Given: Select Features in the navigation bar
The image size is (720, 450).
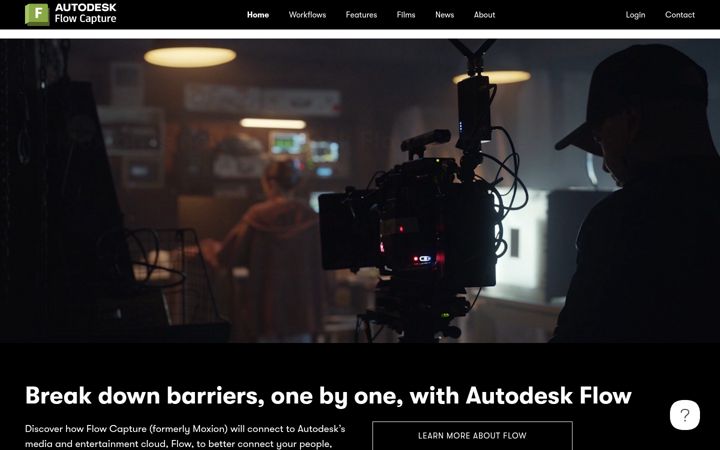Looking at the screenshot, I should (361, 15).
